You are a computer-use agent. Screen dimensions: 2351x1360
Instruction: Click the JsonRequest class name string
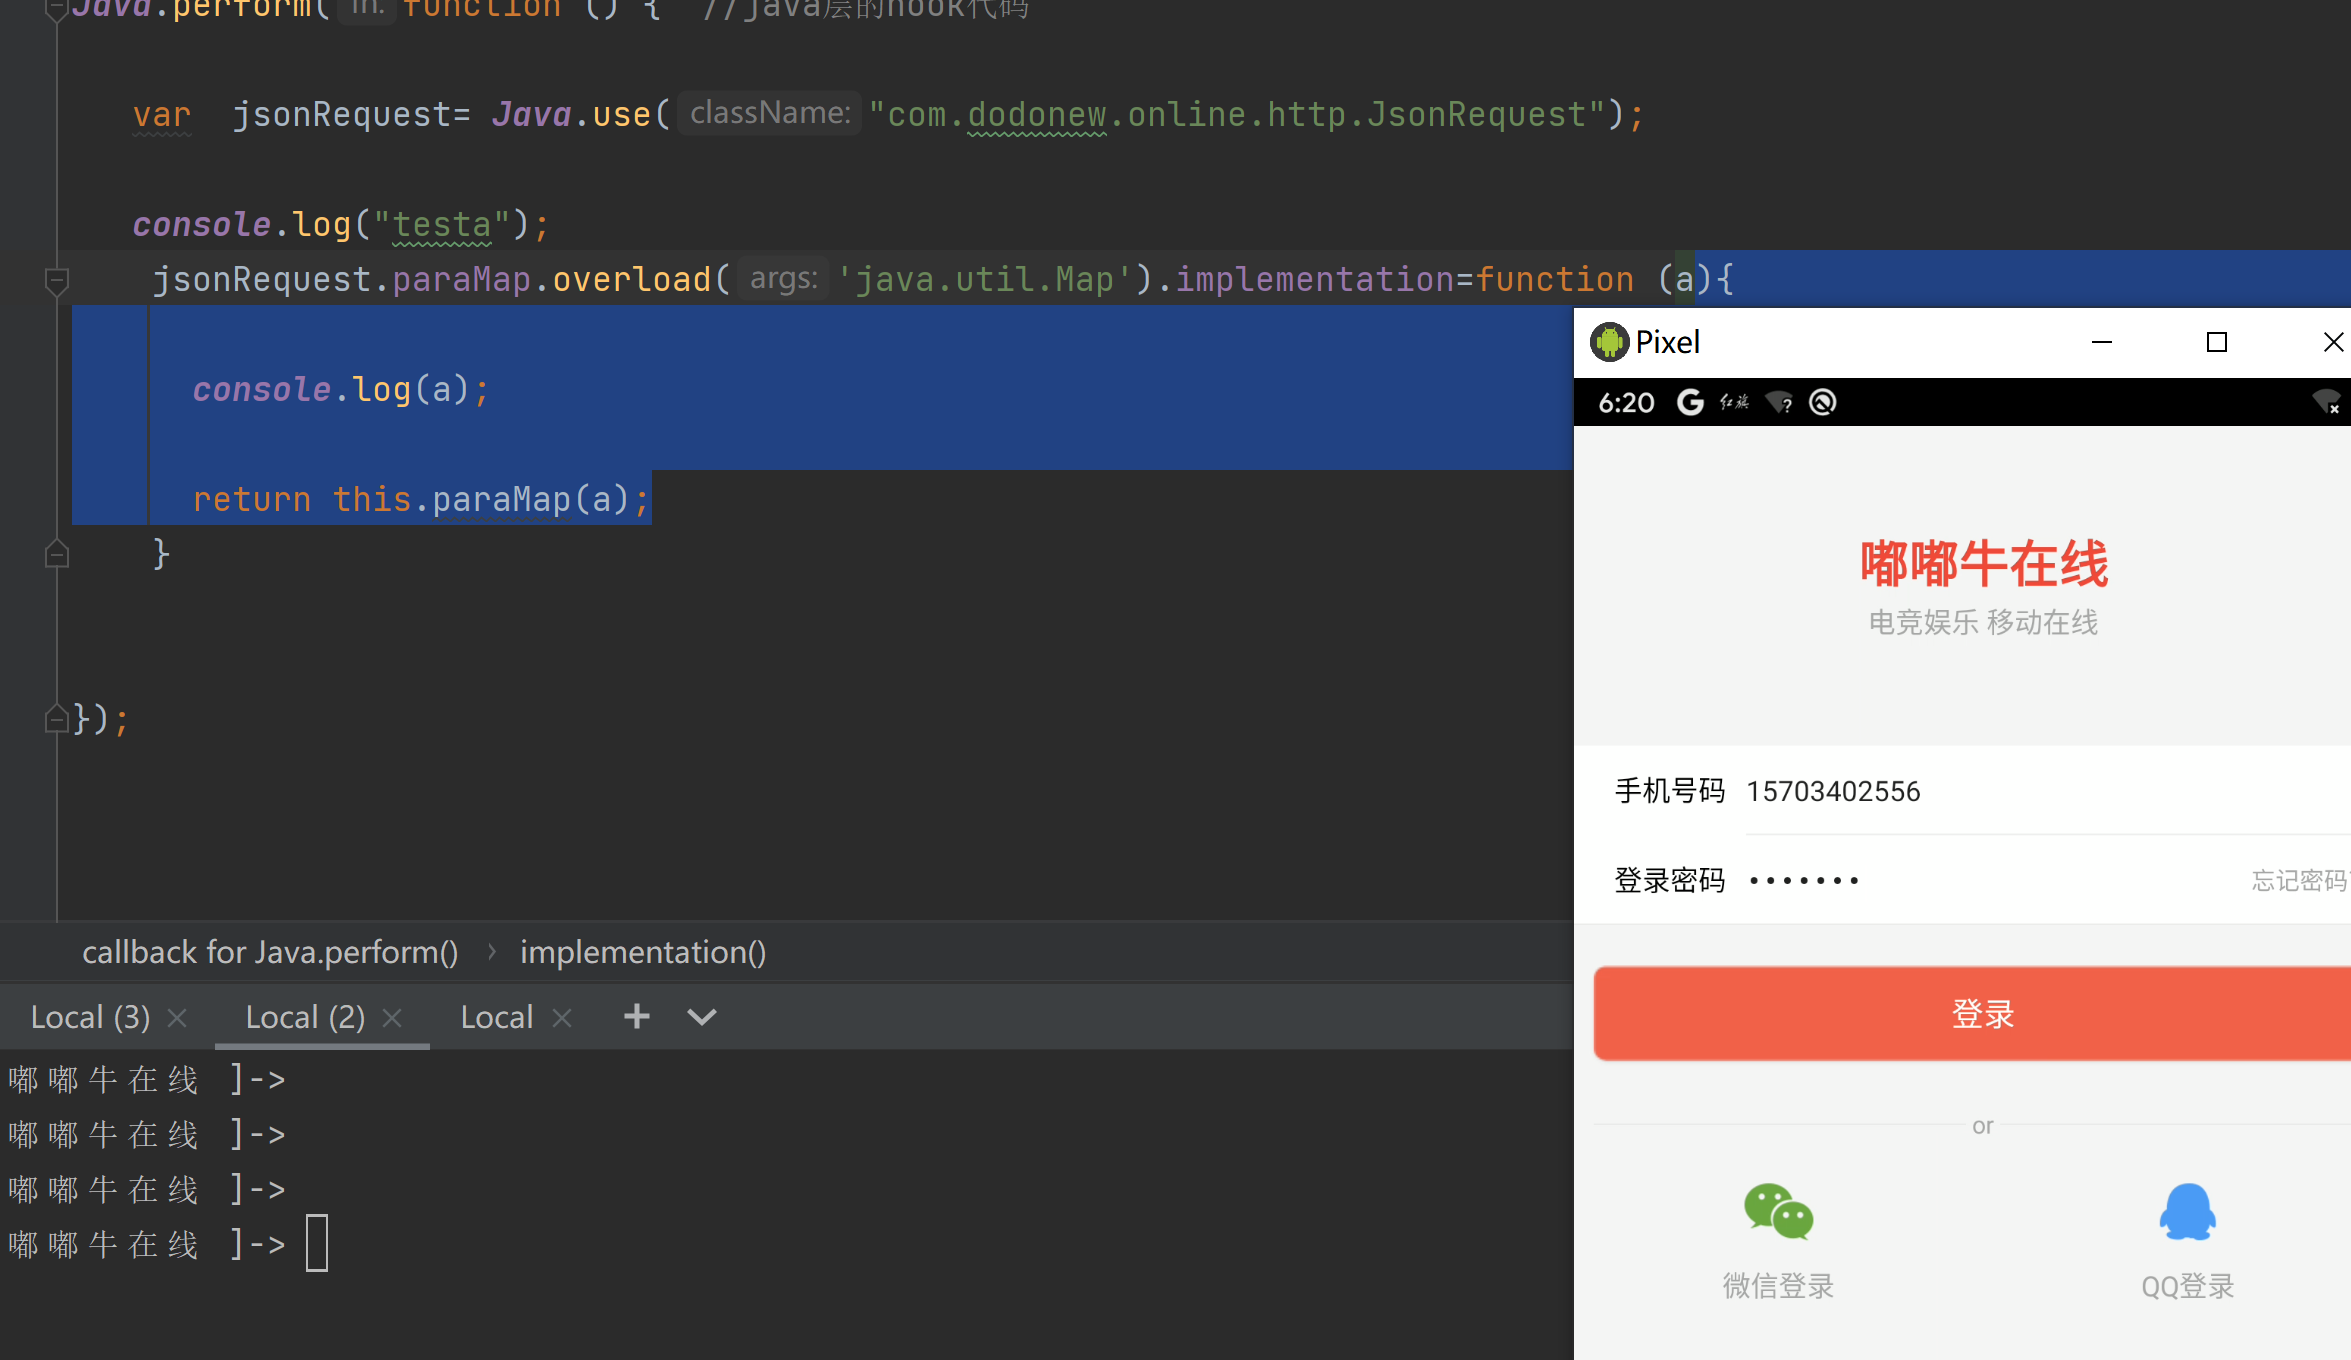1237,115
